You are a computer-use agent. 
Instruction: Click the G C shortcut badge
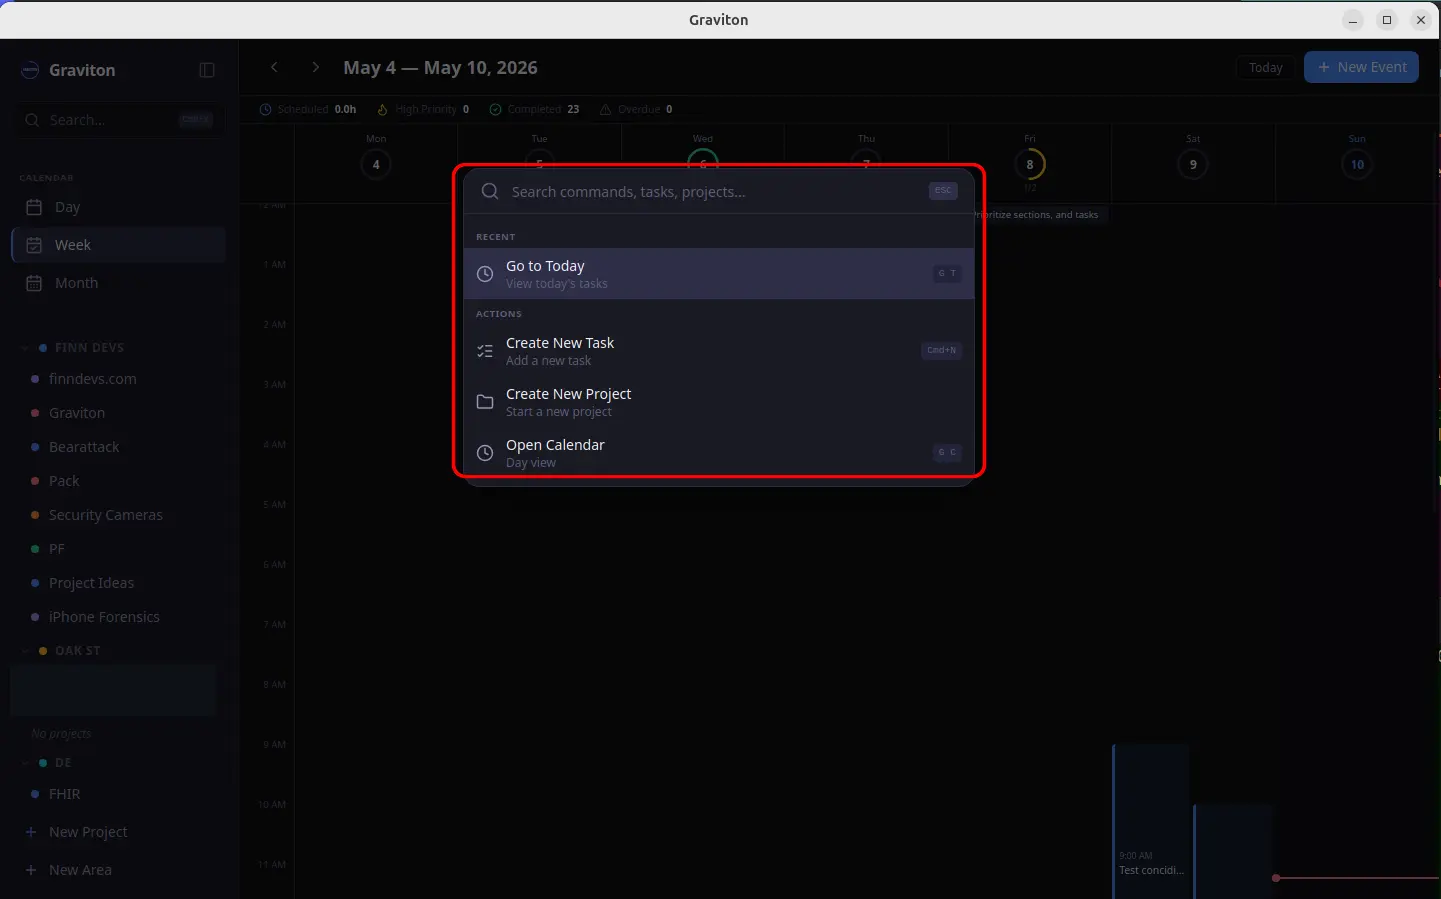947,452
